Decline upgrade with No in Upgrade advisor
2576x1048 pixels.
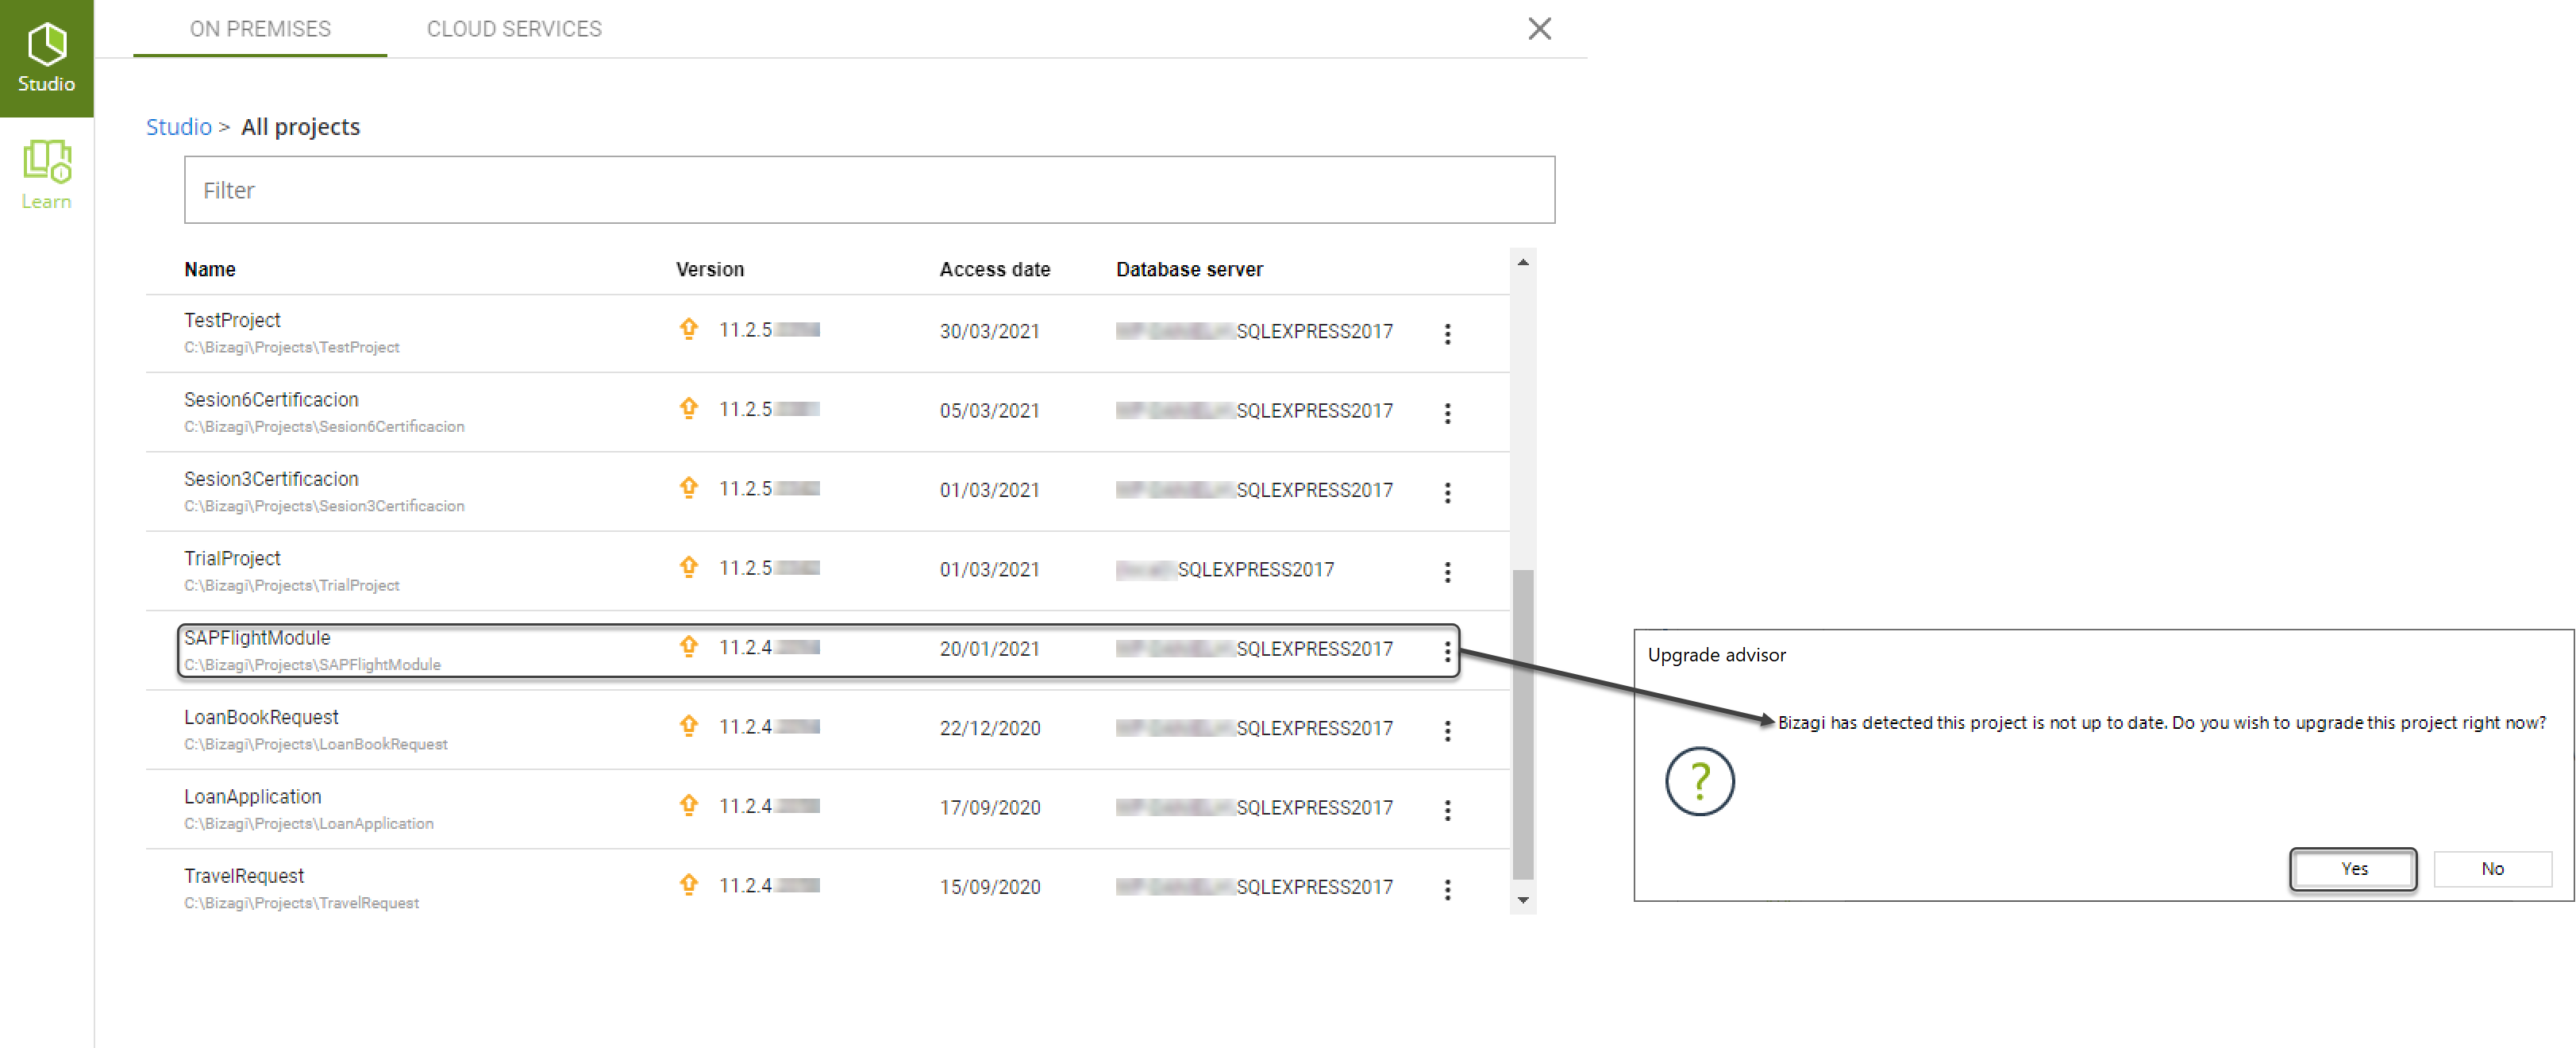click(2491, 868)
